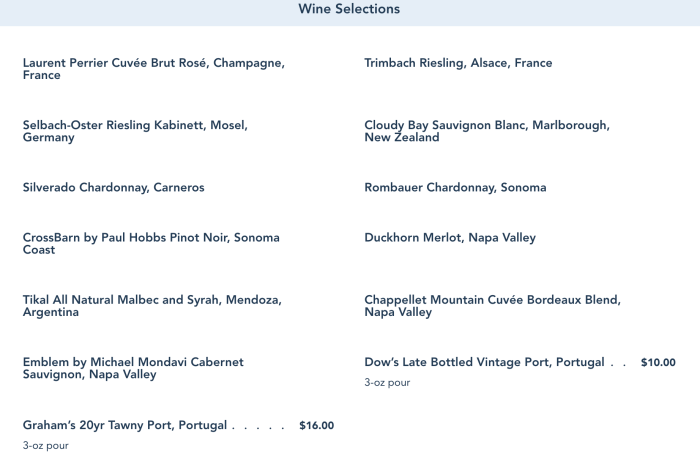
Task: Click the $16.00 price
Action: tap(316, 425)
